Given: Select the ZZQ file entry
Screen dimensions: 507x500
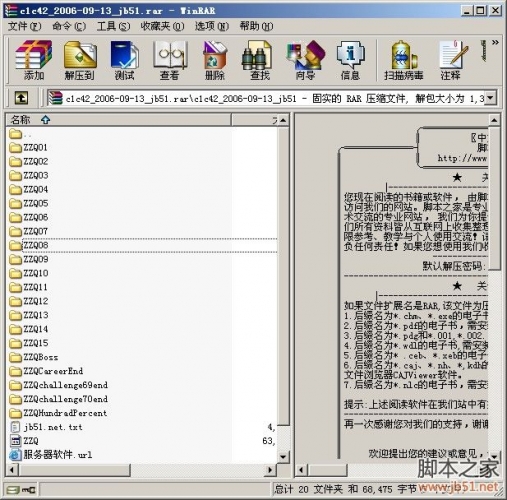Looking at the screenshot, I should [x=24, y=441].
